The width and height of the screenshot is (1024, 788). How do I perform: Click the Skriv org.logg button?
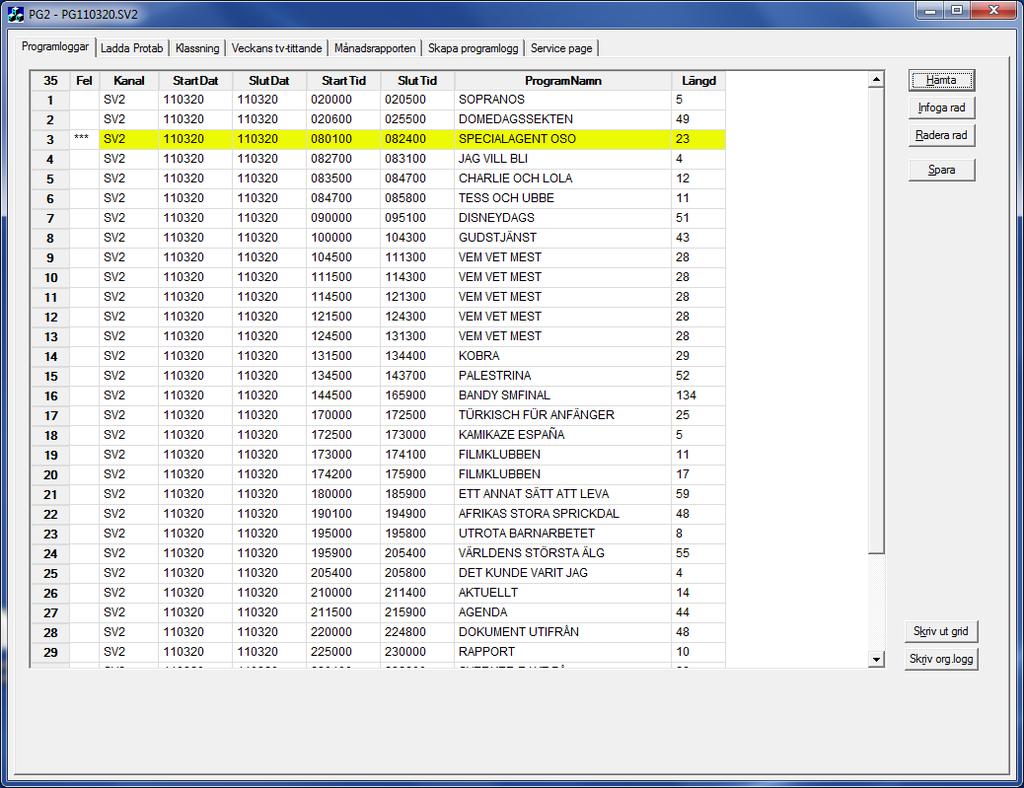point(941,659)
